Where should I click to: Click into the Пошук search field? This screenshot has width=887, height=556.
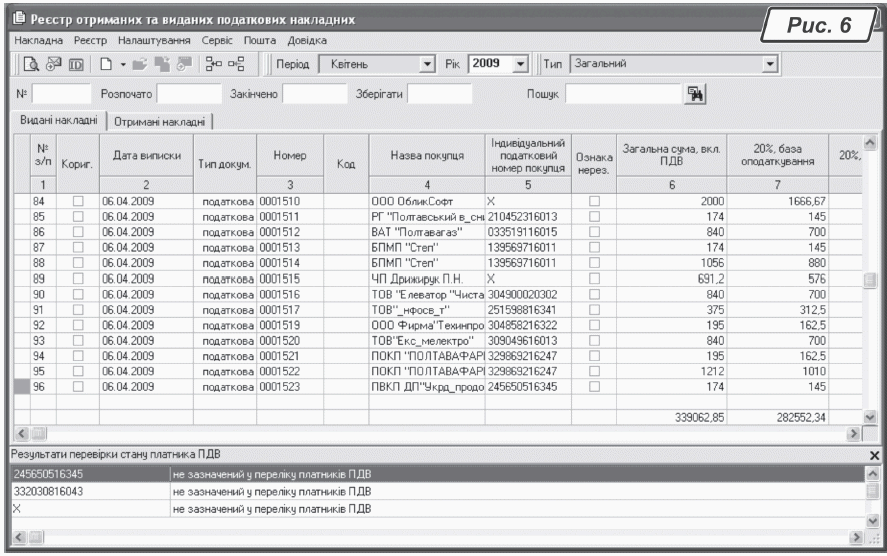(622, 94)
